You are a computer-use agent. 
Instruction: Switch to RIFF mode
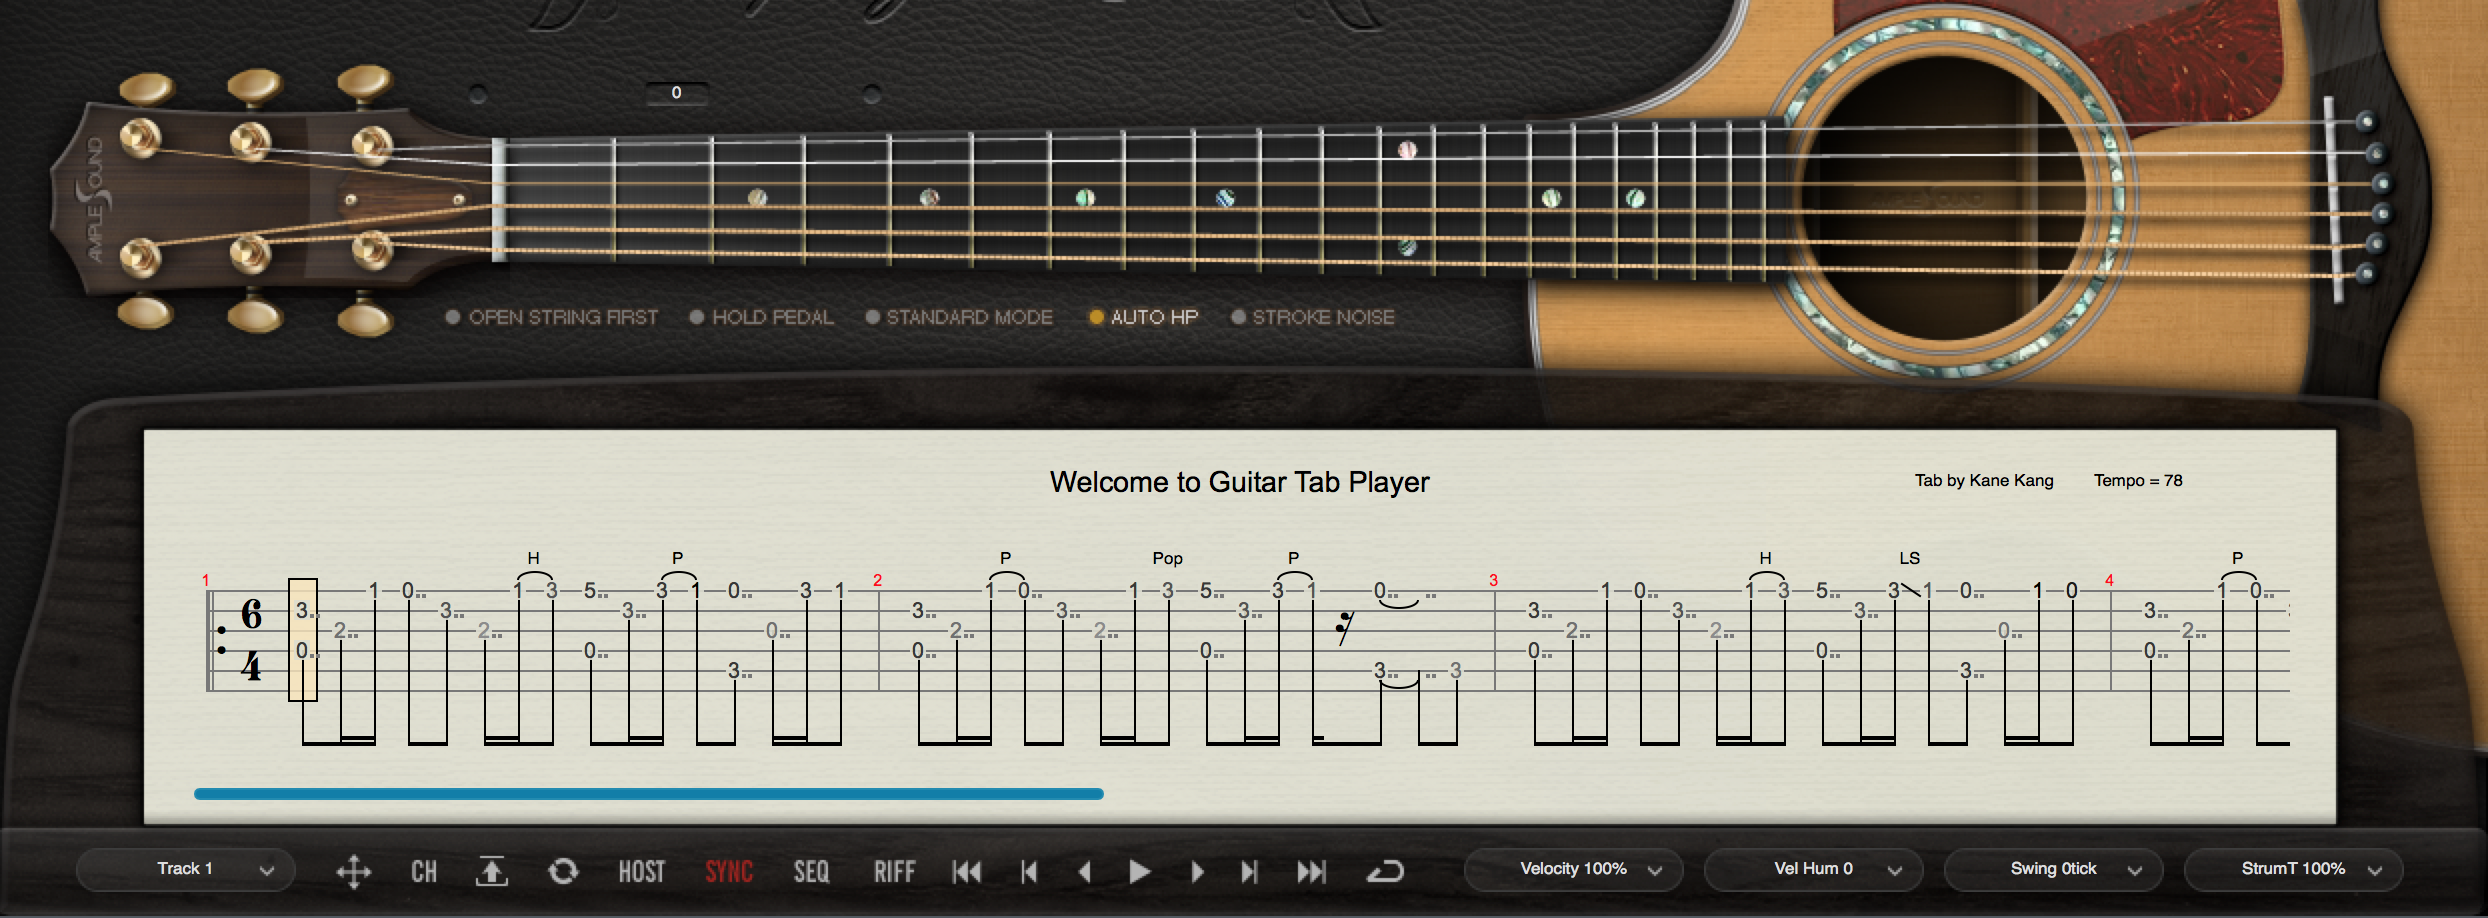895,871
